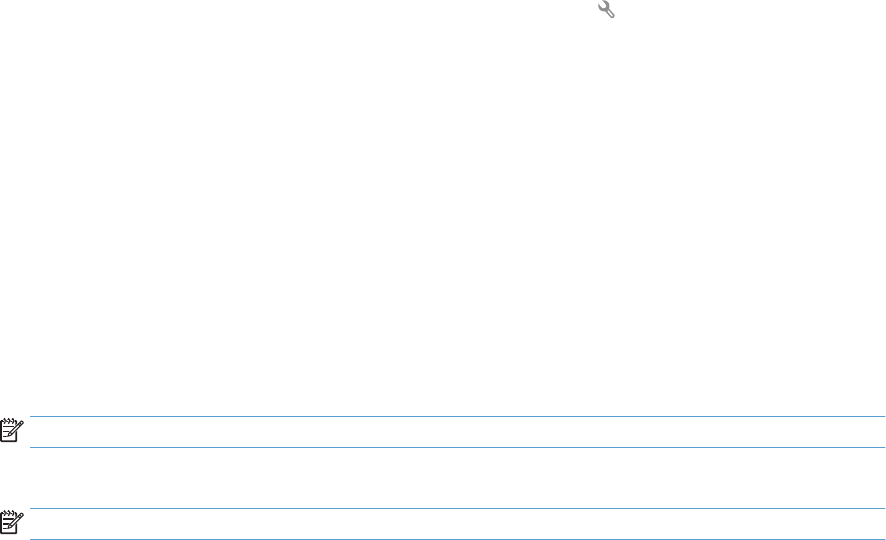Click the gray wrench setup icon

point(606,9)
